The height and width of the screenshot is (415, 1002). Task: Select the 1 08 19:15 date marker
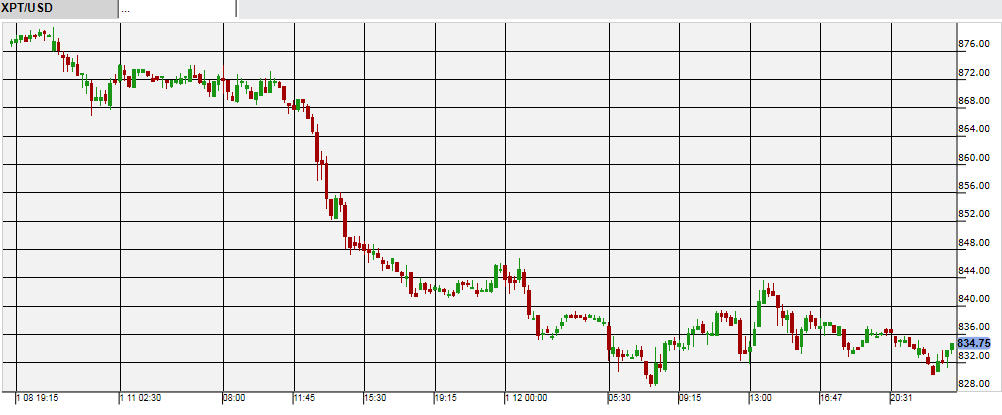(x=37, y=398)
